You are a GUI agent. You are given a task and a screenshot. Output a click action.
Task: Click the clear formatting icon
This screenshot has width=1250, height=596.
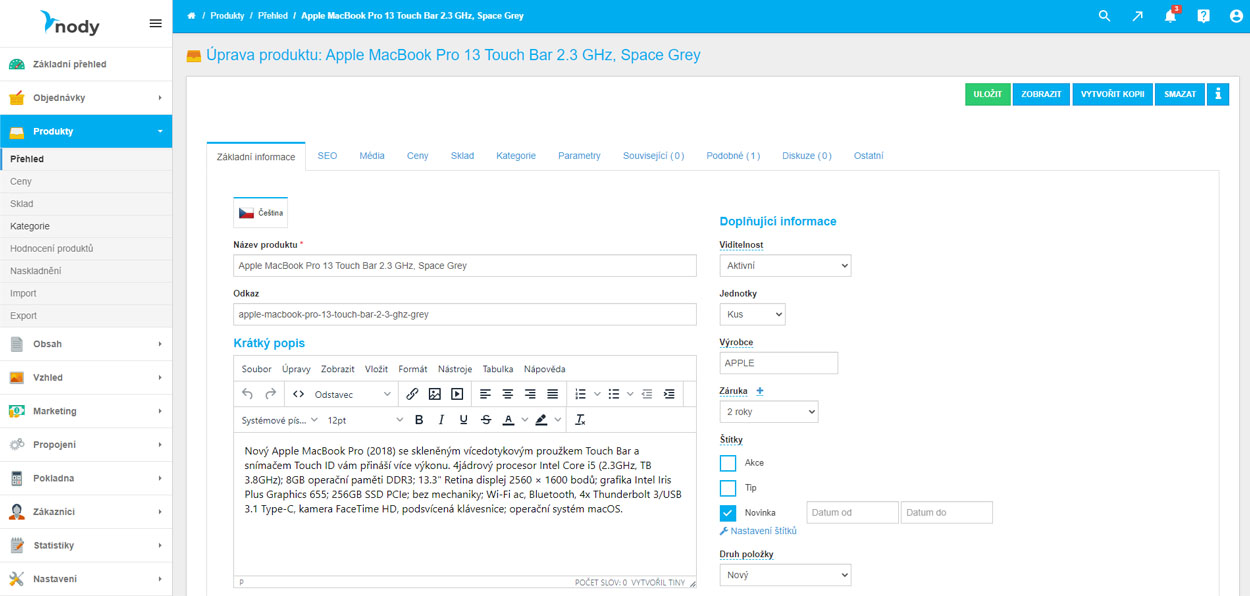coord(580,420)
